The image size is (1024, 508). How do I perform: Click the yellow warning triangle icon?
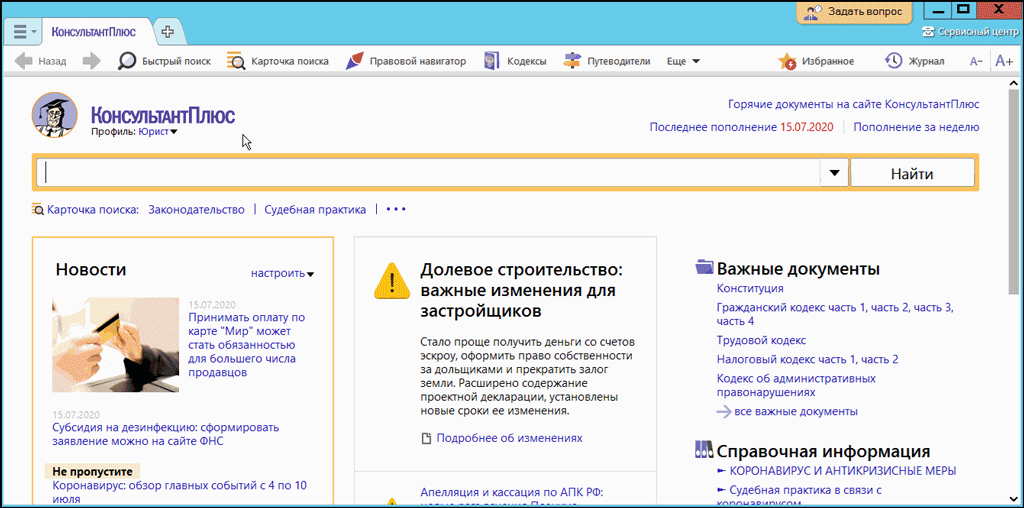coord(391,281)
